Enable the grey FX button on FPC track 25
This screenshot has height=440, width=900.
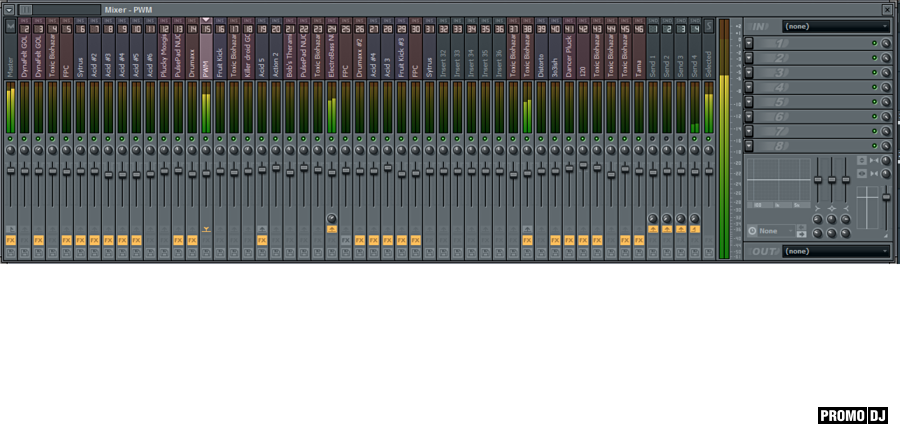346,240
